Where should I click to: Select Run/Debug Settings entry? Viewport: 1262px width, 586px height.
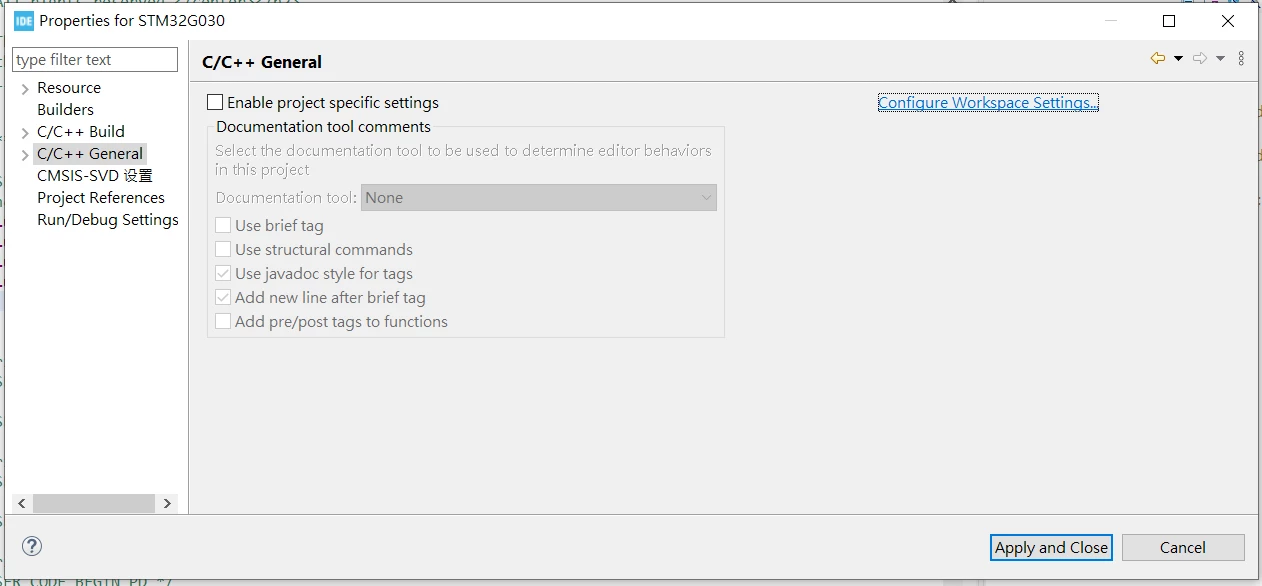[108, 220]
